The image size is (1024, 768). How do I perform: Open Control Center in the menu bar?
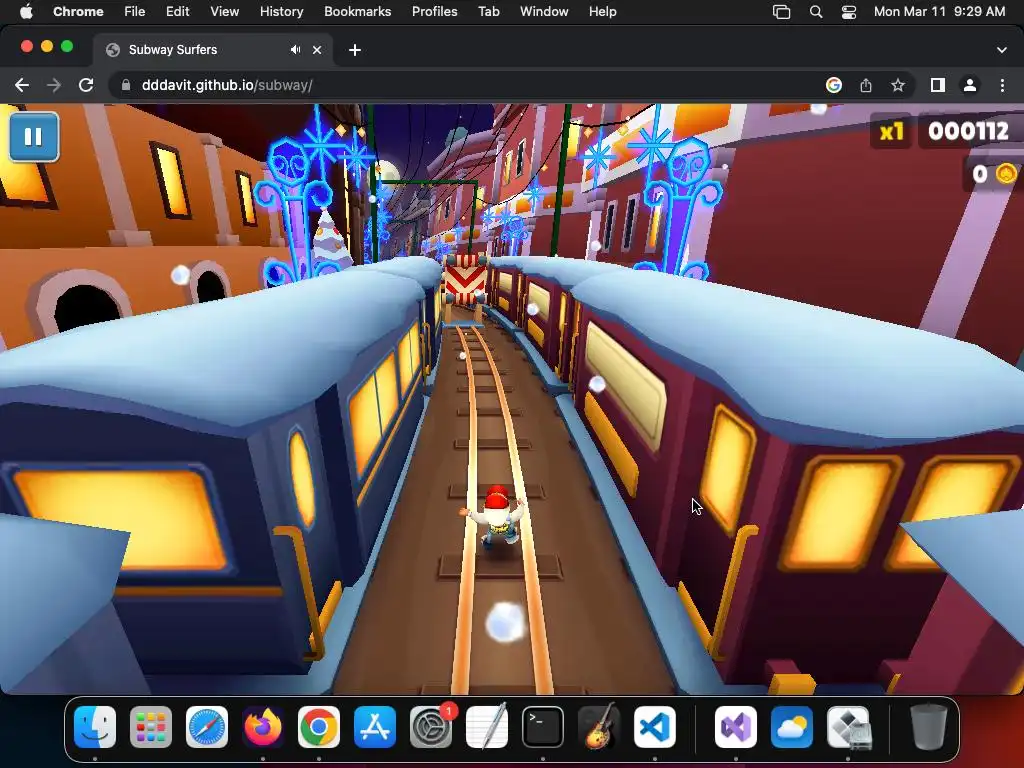pyautogui.click(x=849, y=11)
